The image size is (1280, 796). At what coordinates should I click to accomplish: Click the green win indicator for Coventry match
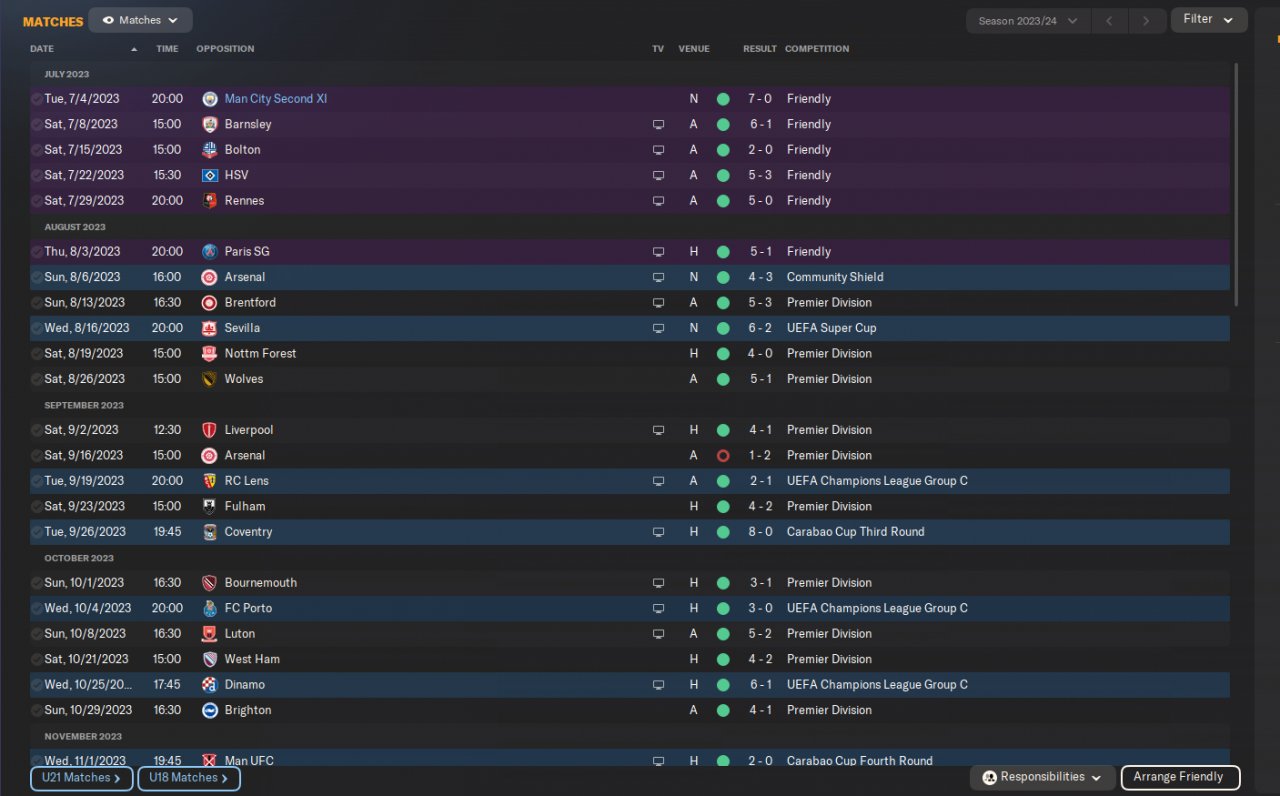pyautogui.click(x=723, y=532)
